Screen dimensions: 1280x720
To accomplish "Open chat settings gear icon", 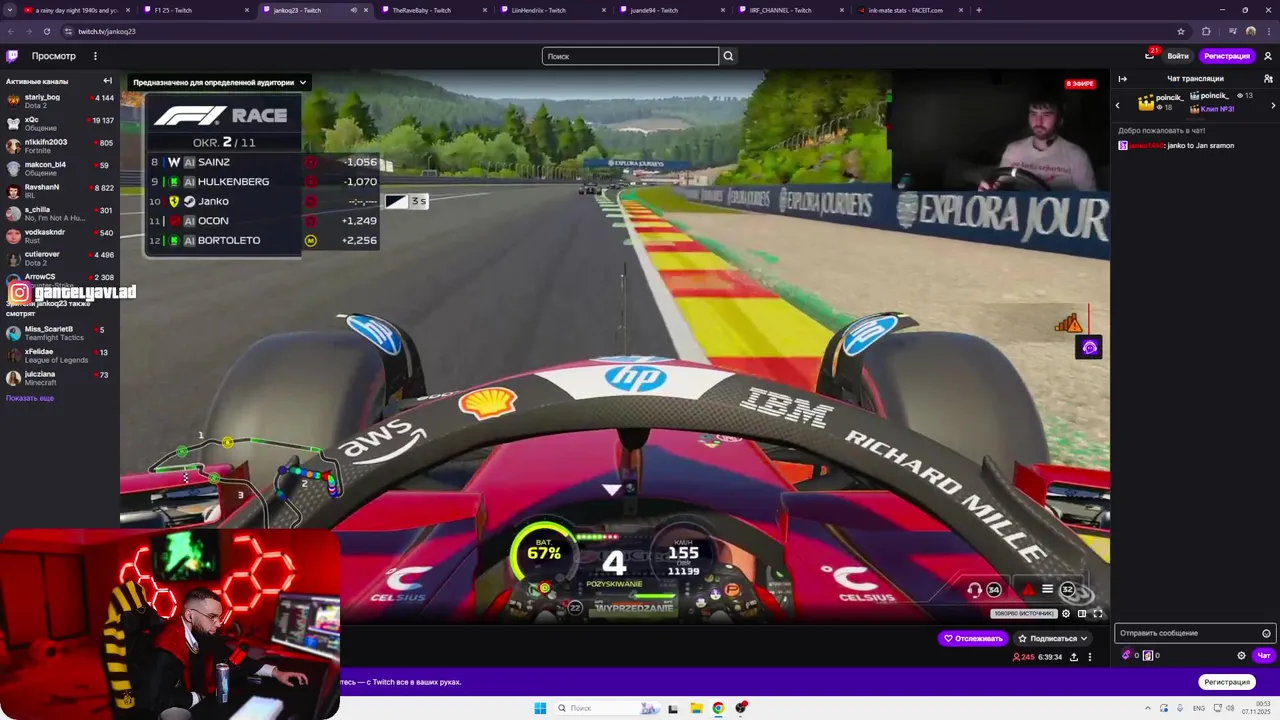I will (x=1242, y=656).
